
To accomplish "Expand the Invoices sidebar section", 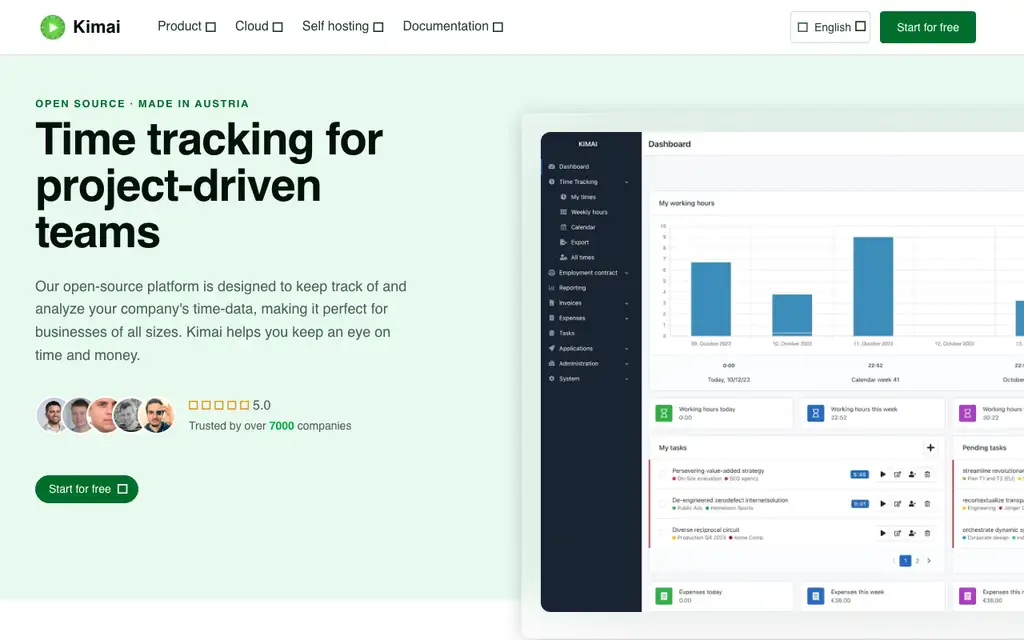I will 626,303.
